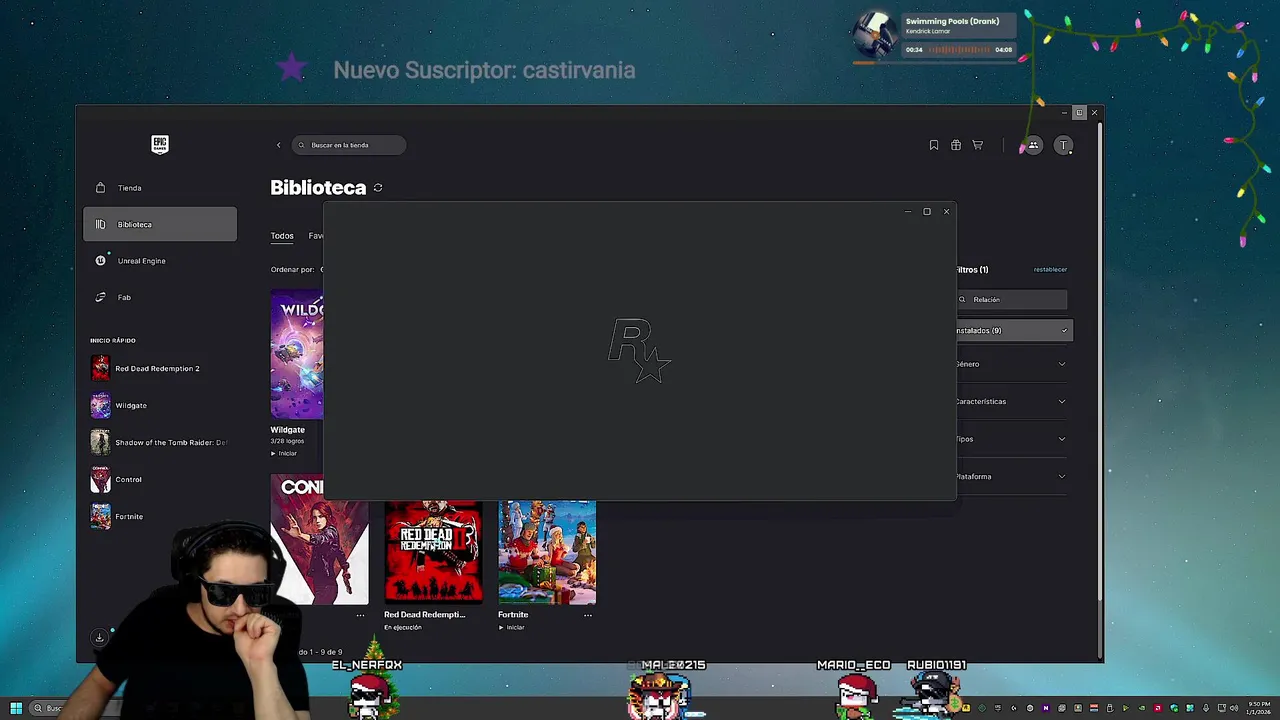Open the shopping cart
1280x720 pixels.
click(x=978, y=145)
